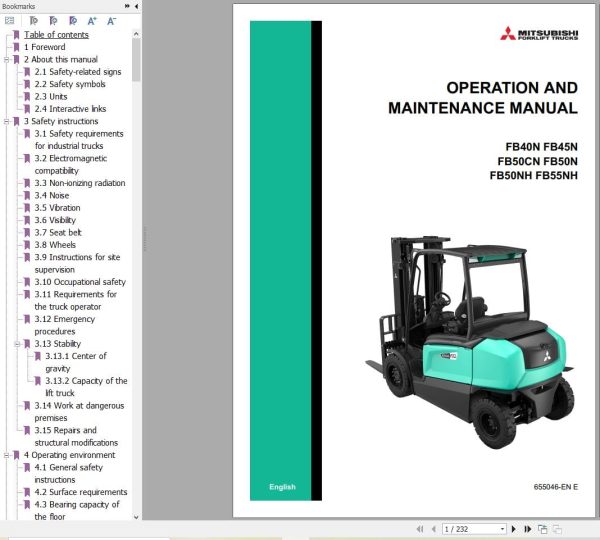Collapse the '3 Safety instructions' node
Image resolution: width=600 pixels, height=540 pixels.
pyautogui.click(x=6, y=122)
